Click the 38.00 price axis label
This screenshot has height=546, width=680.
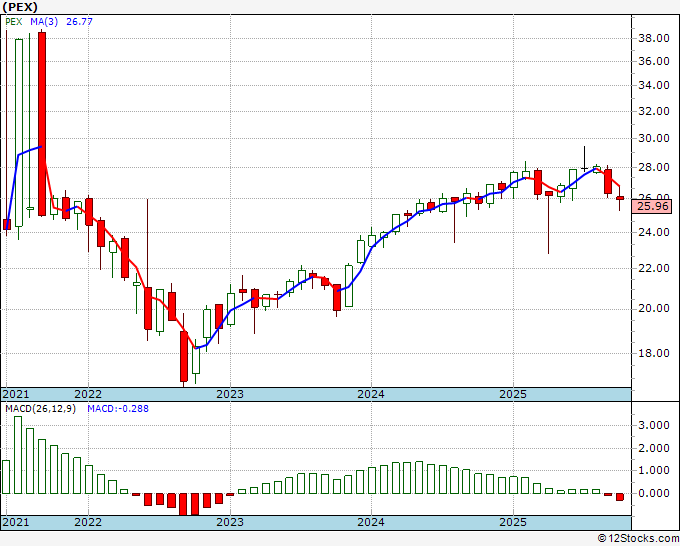click(654, 38)
